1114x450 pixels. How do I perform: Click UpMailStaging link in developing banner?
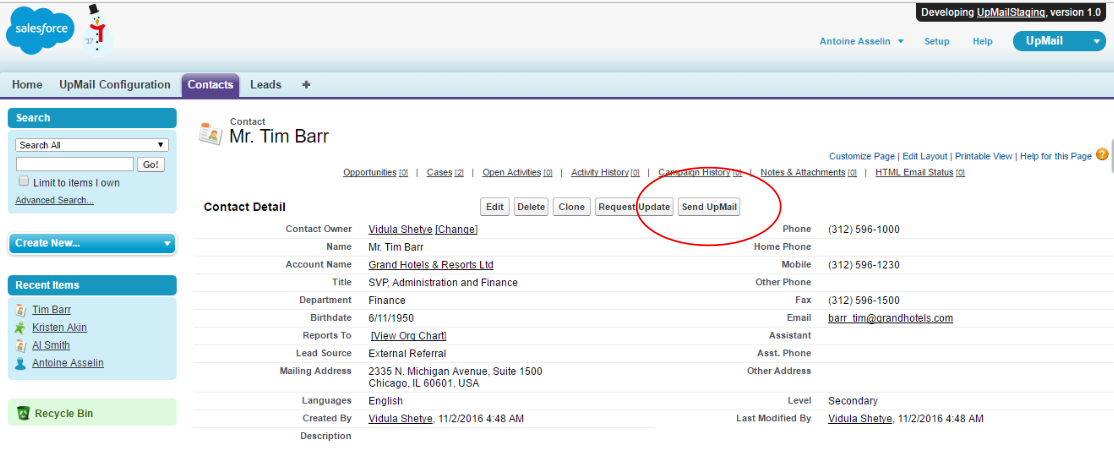pos(1010,12)
